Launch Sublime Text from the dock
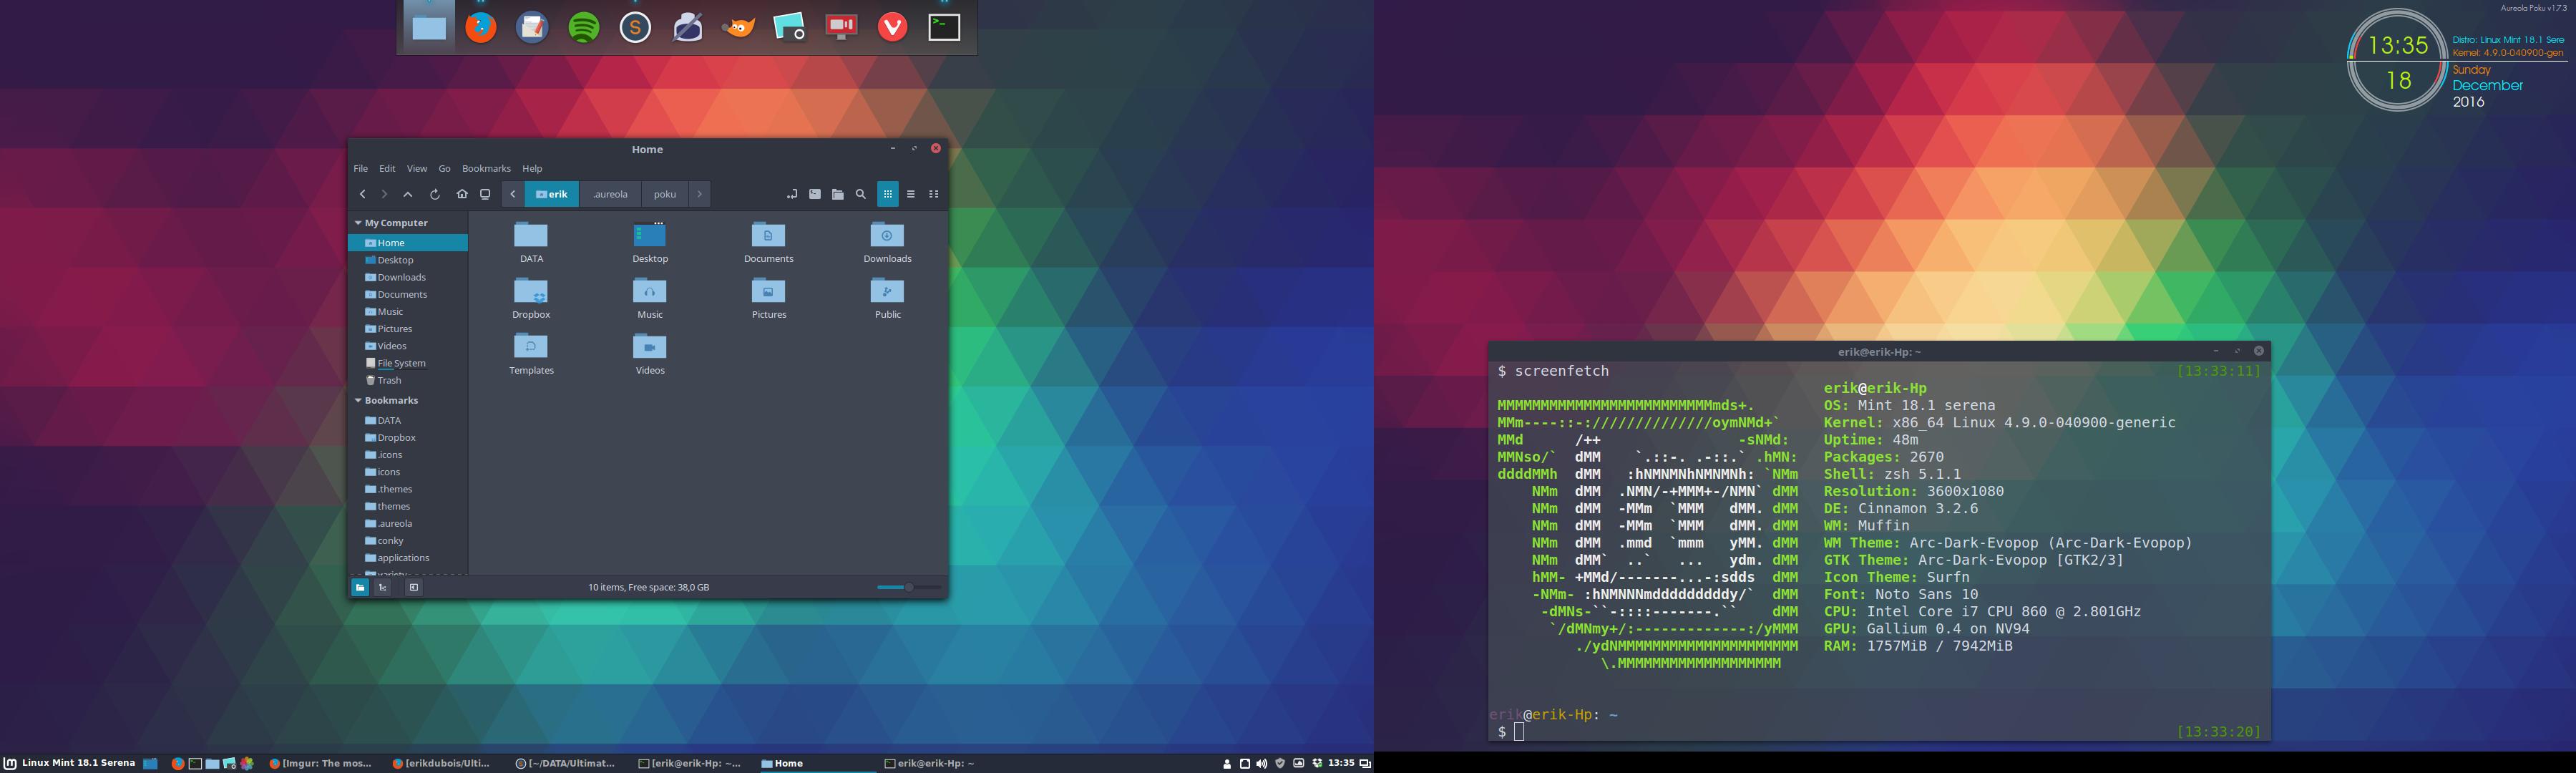 (635, 27)
